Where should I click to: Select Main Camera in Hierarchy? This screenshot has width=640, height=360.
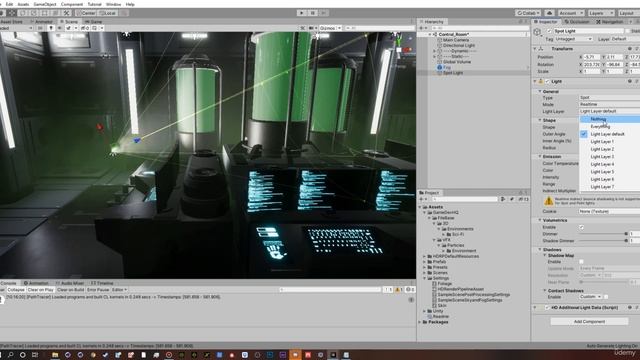click(x=456, y=40)
